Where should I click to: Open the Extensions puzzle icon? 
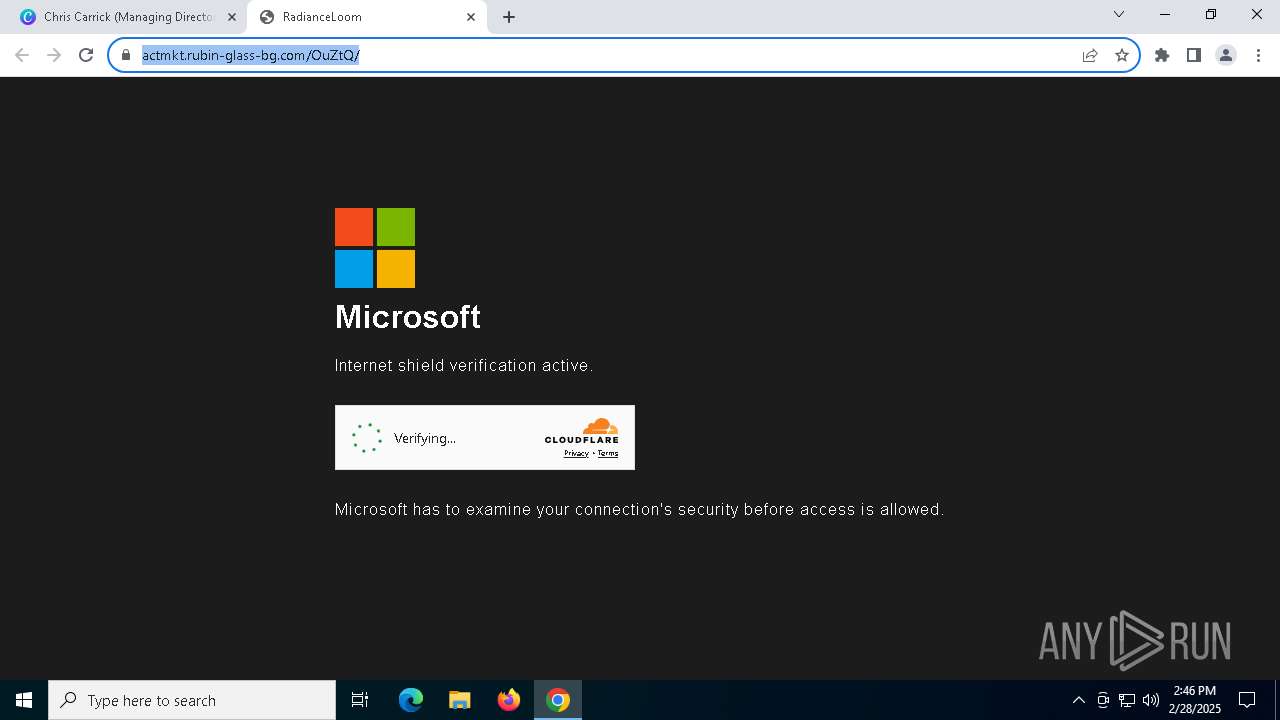pos(1162,55)
